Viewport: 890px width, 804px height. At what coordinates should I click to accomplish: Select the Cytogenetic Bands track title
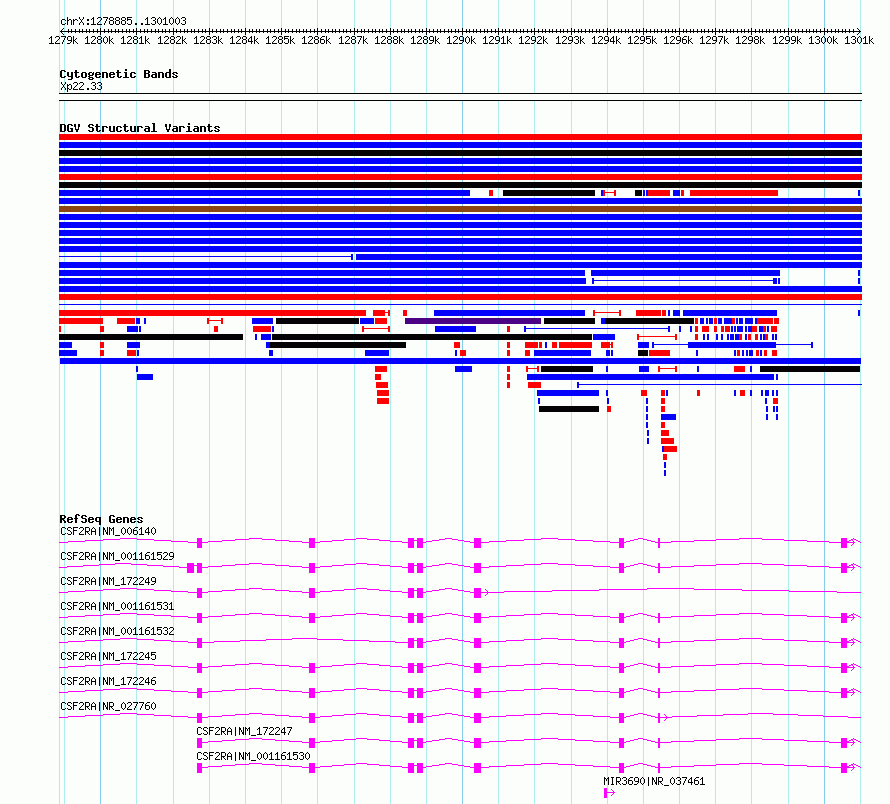[119, 74]
